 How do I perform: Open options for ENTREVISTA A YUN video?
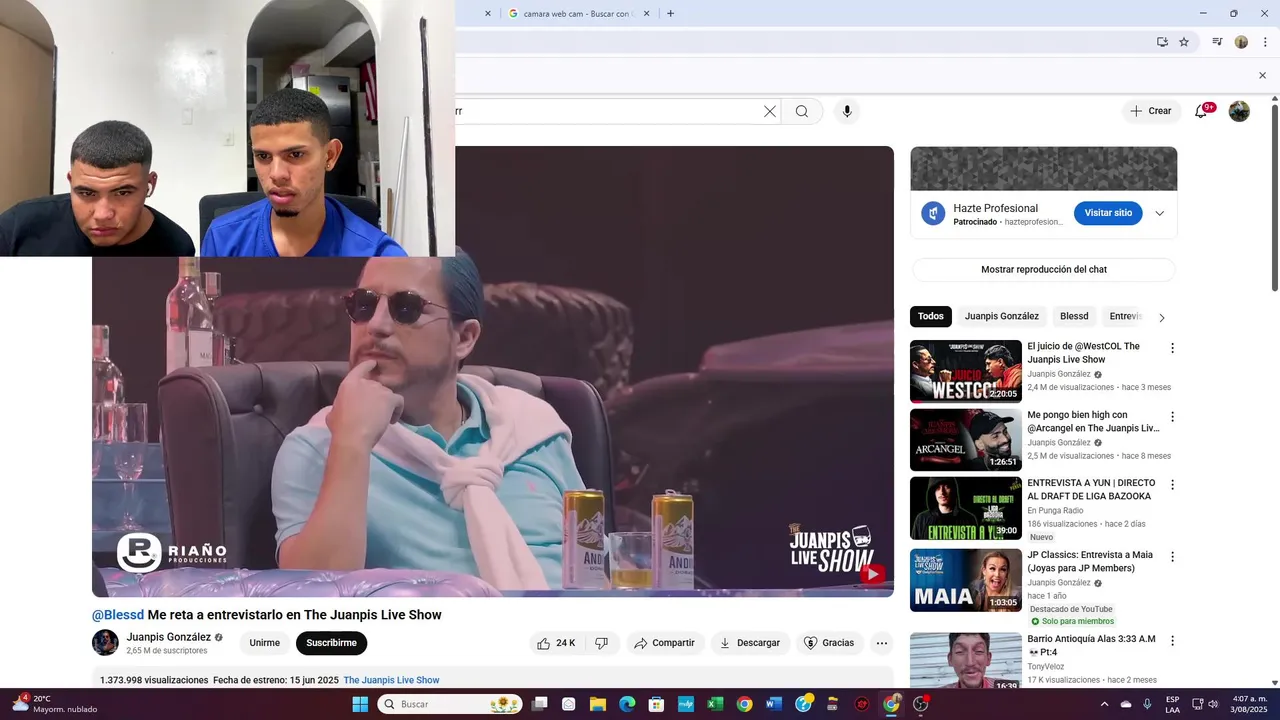pyautogui.click(x=1172, y=484)
